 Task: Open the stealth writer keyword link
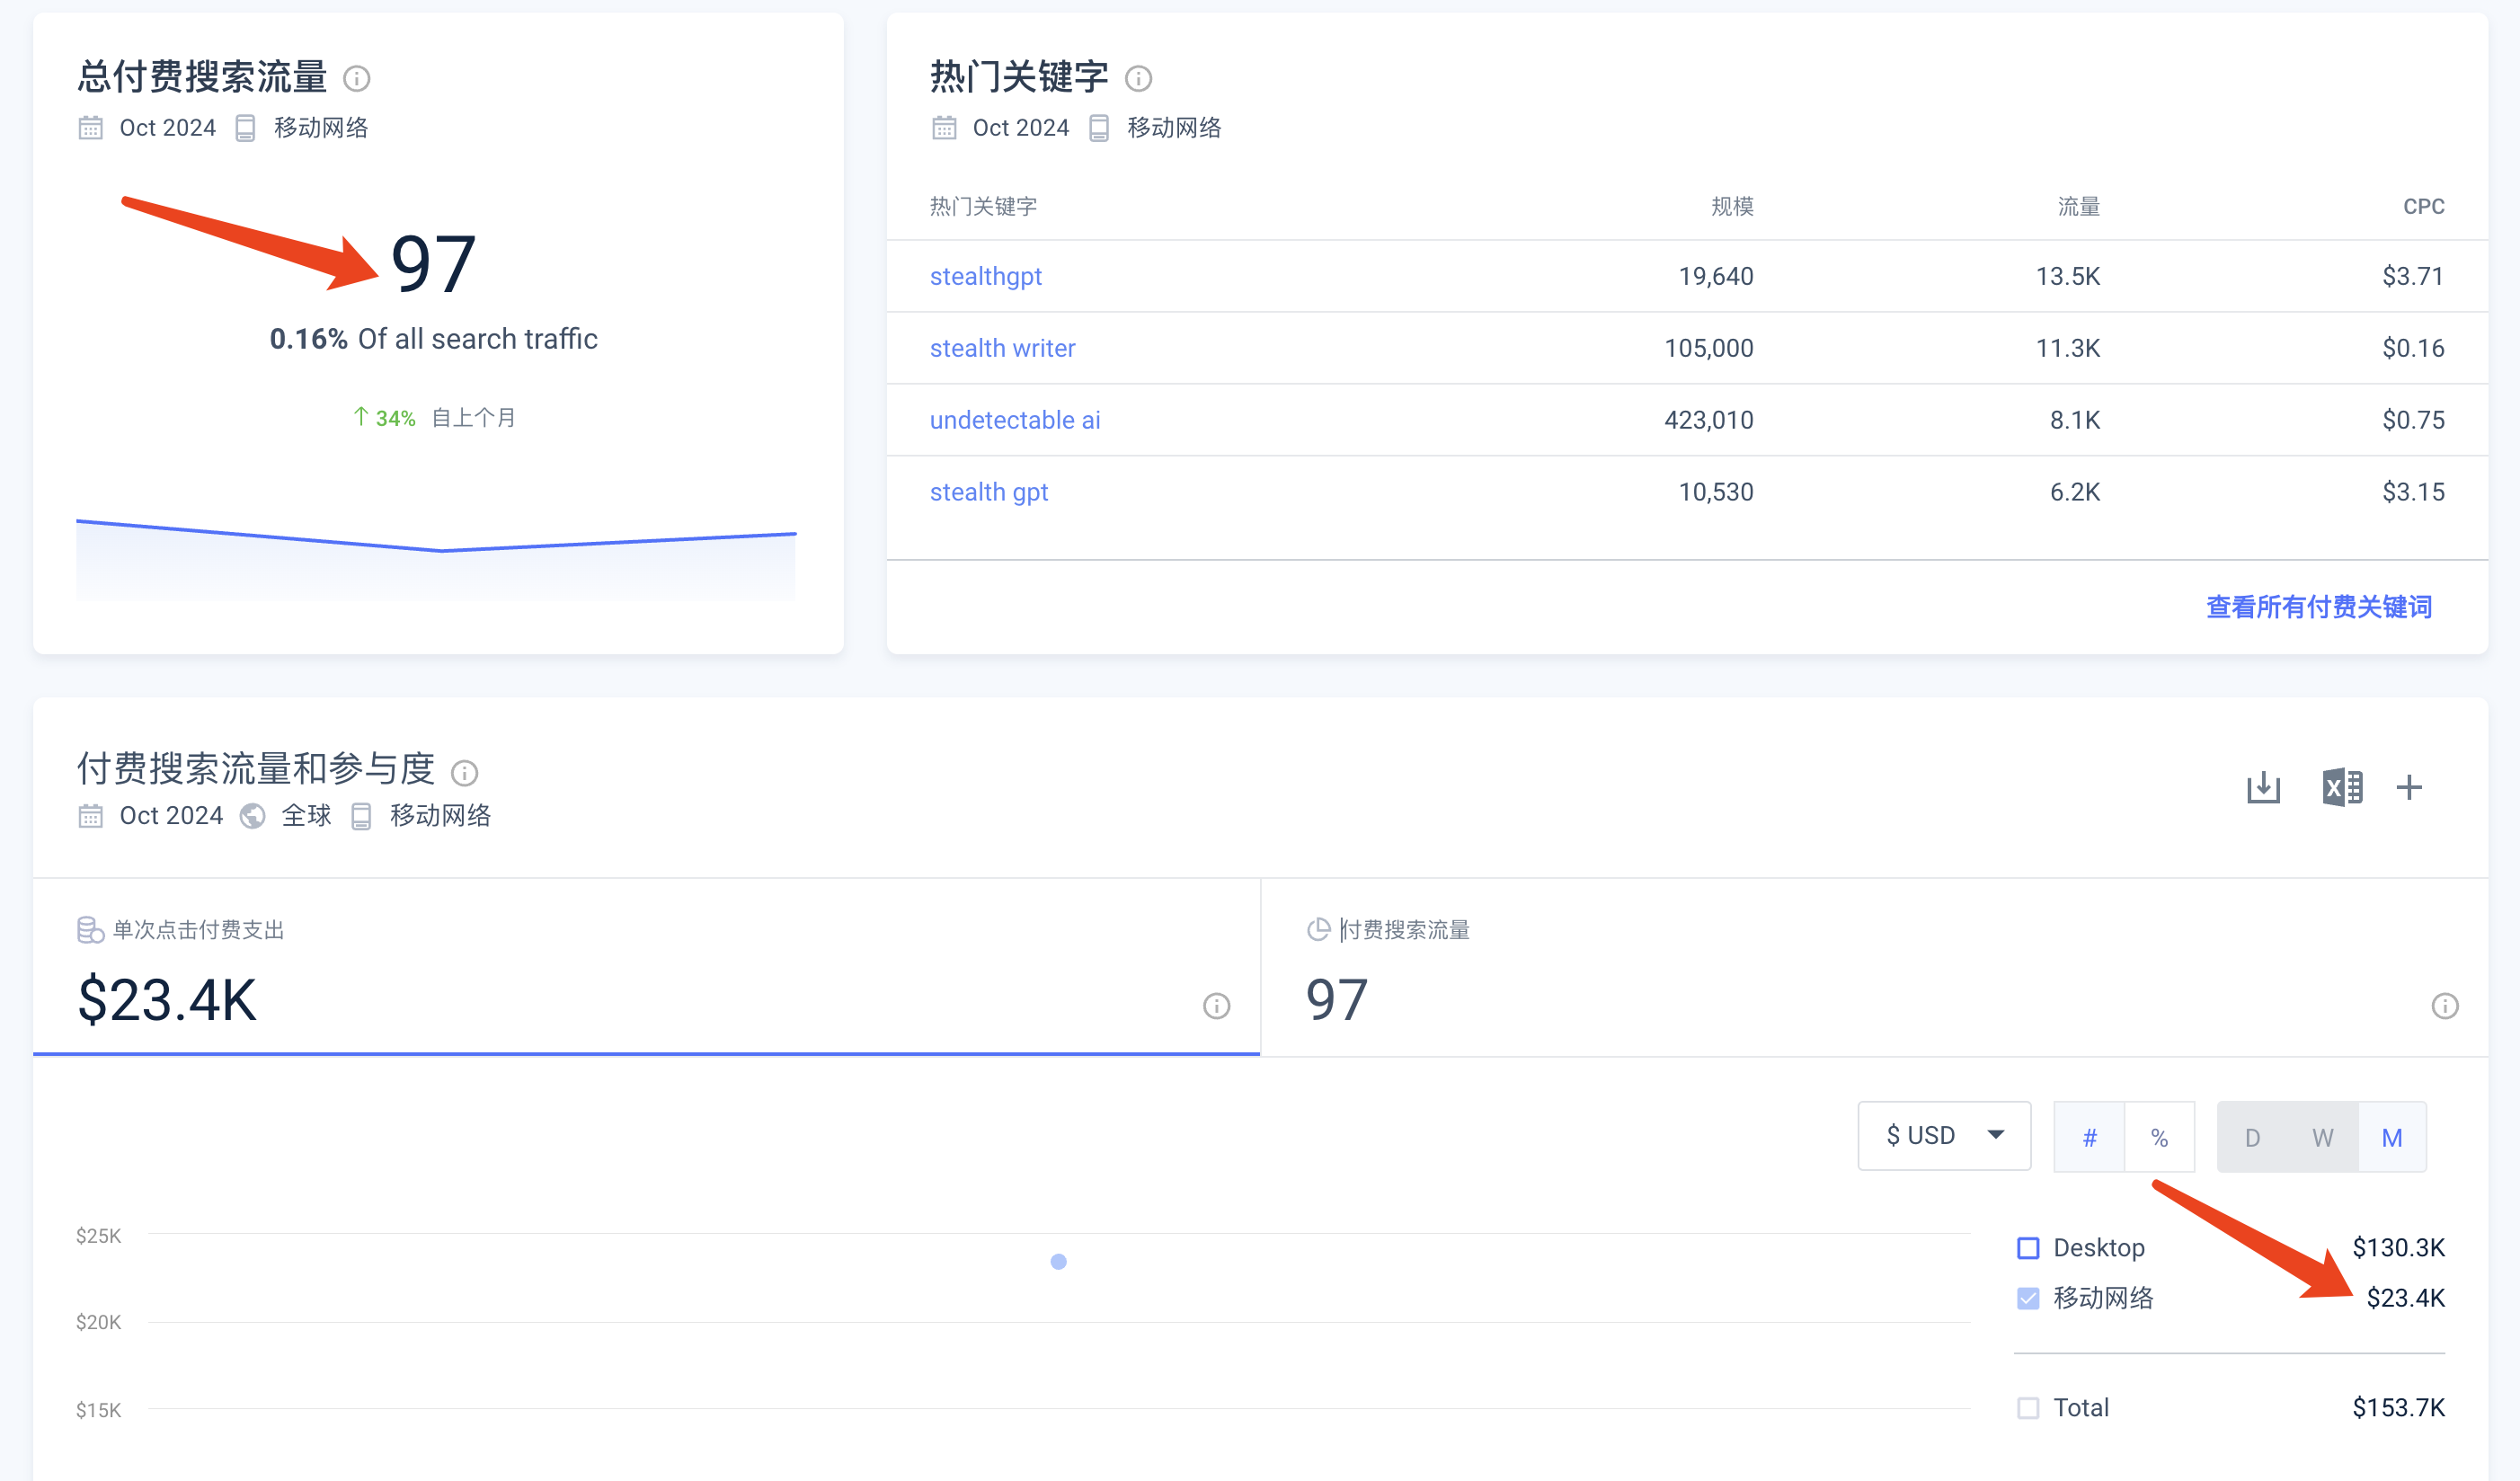click(x=1002, y=348)
